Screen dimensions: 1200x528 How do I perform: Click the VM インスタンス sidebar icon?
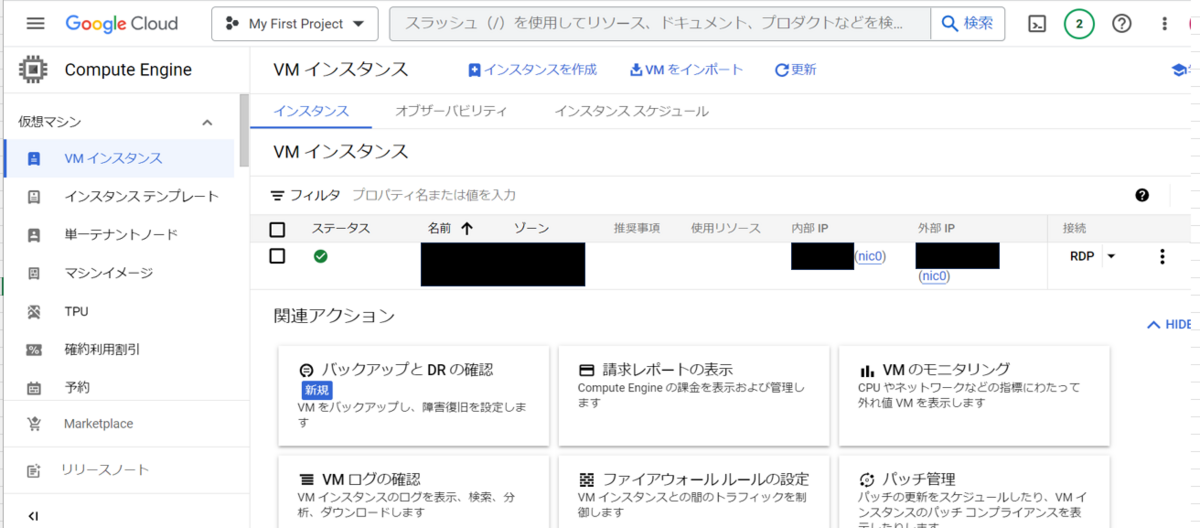(34, 158)
